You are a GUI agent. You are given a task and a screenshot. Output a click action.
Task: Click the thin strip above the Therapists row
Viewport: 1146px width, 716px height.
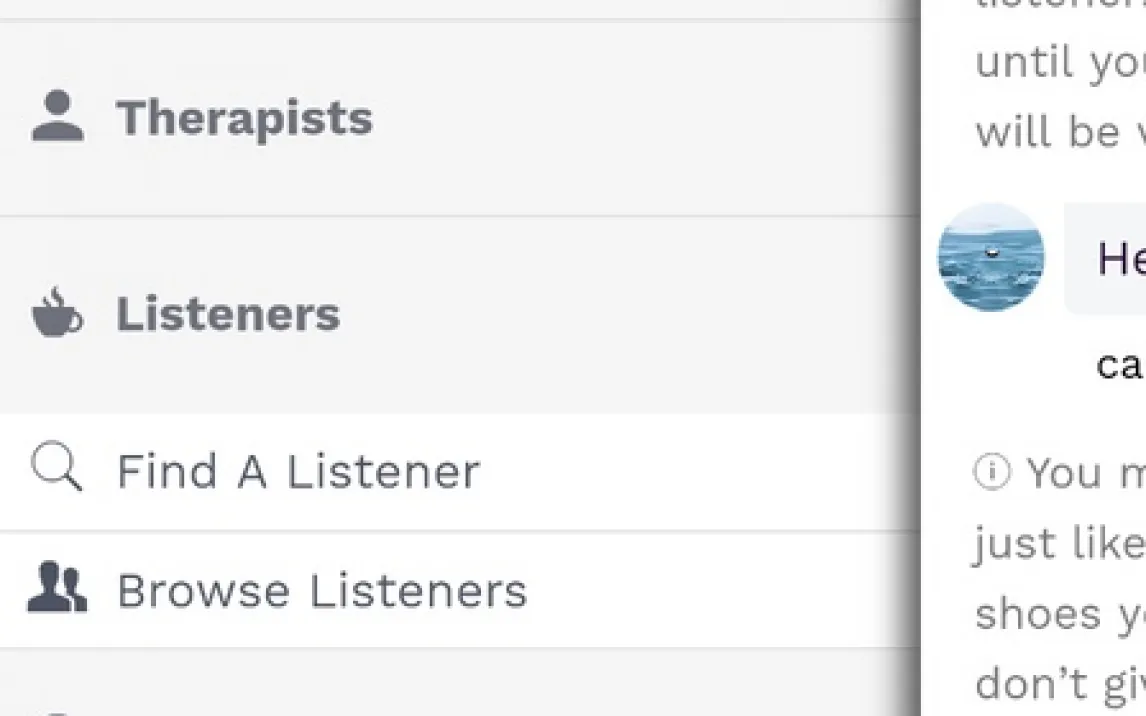pos(460,9)
